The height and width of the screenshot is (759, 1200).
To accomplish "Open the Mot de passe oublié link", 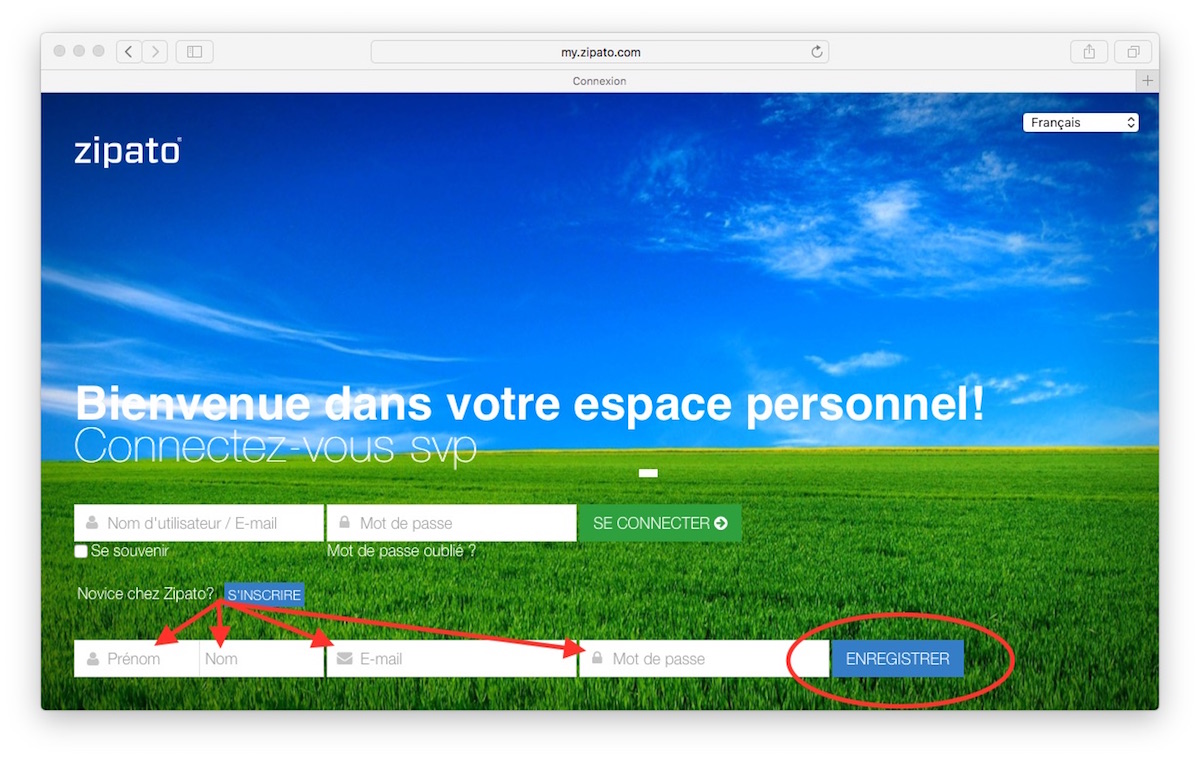I will coord(401,551).
